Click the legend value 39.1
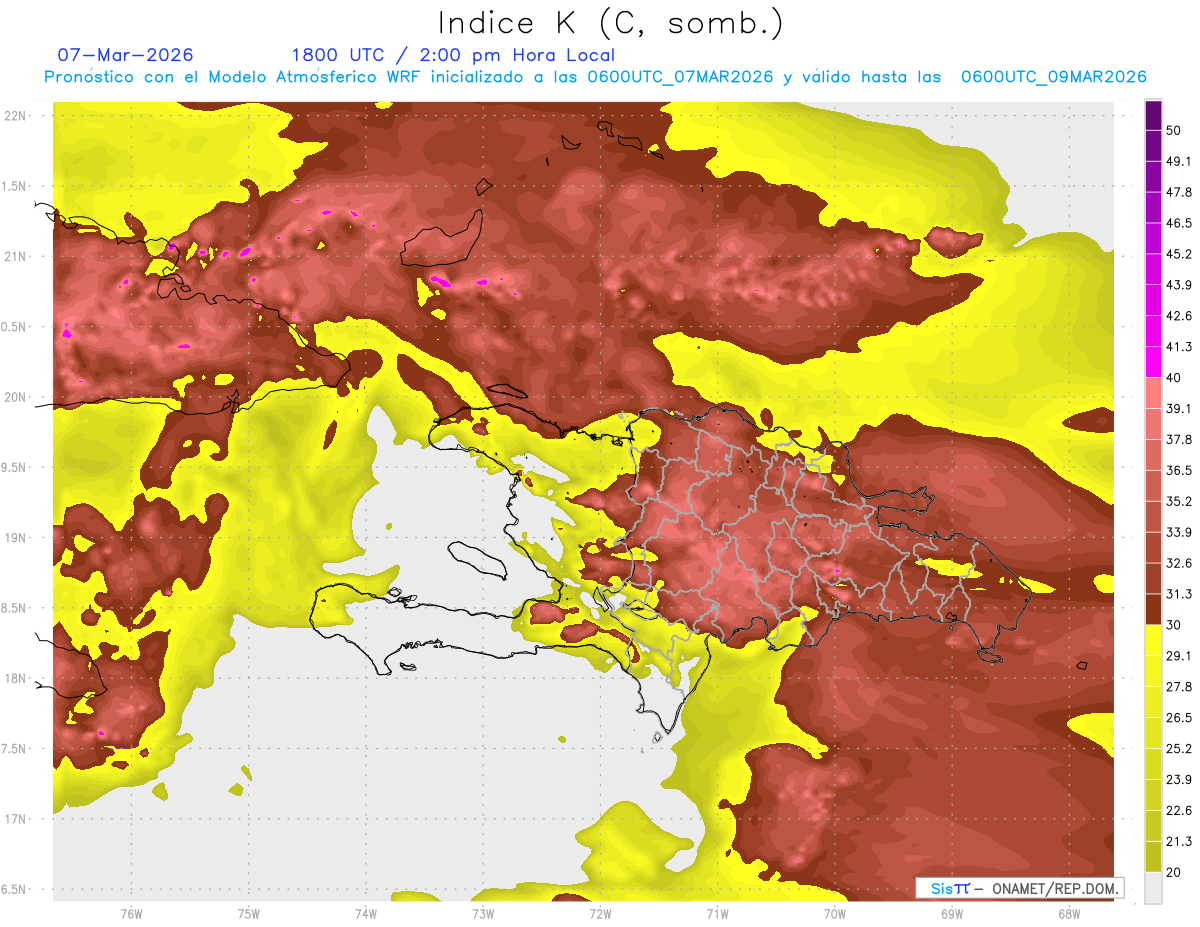This screenshot has height=927, width=1200. pos(1179,409)
